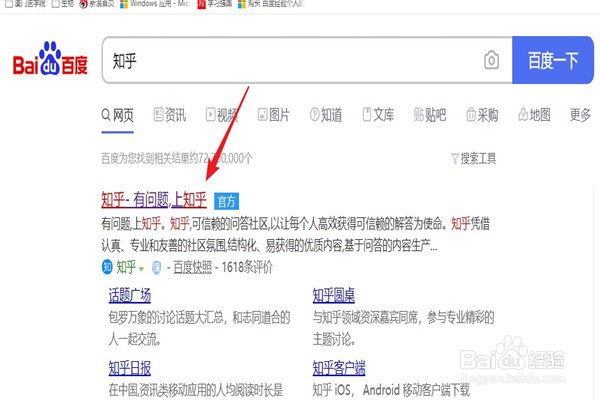Click the 搜索工具 funnel icon
Screen dimensions: 600x400
click(455, 159)
